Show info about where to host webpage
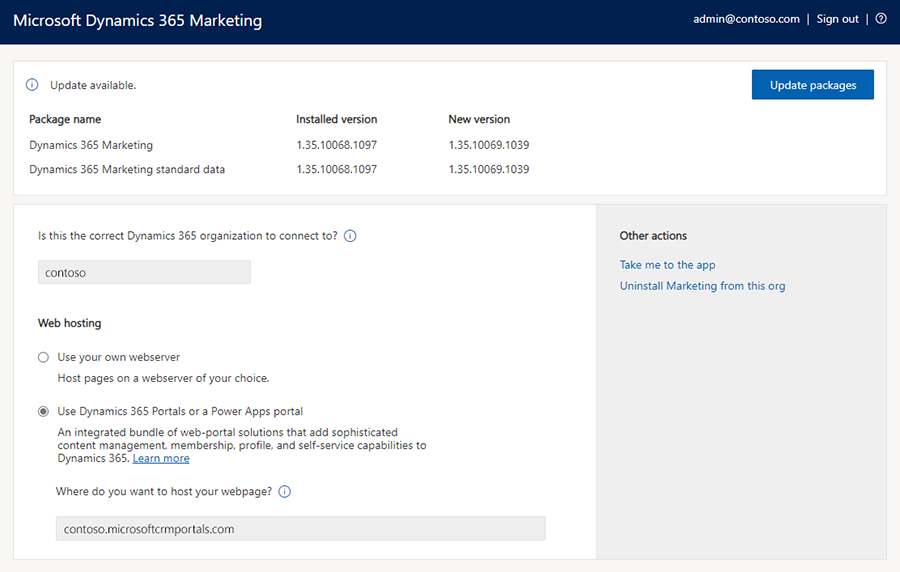 (x=285, y=492)
